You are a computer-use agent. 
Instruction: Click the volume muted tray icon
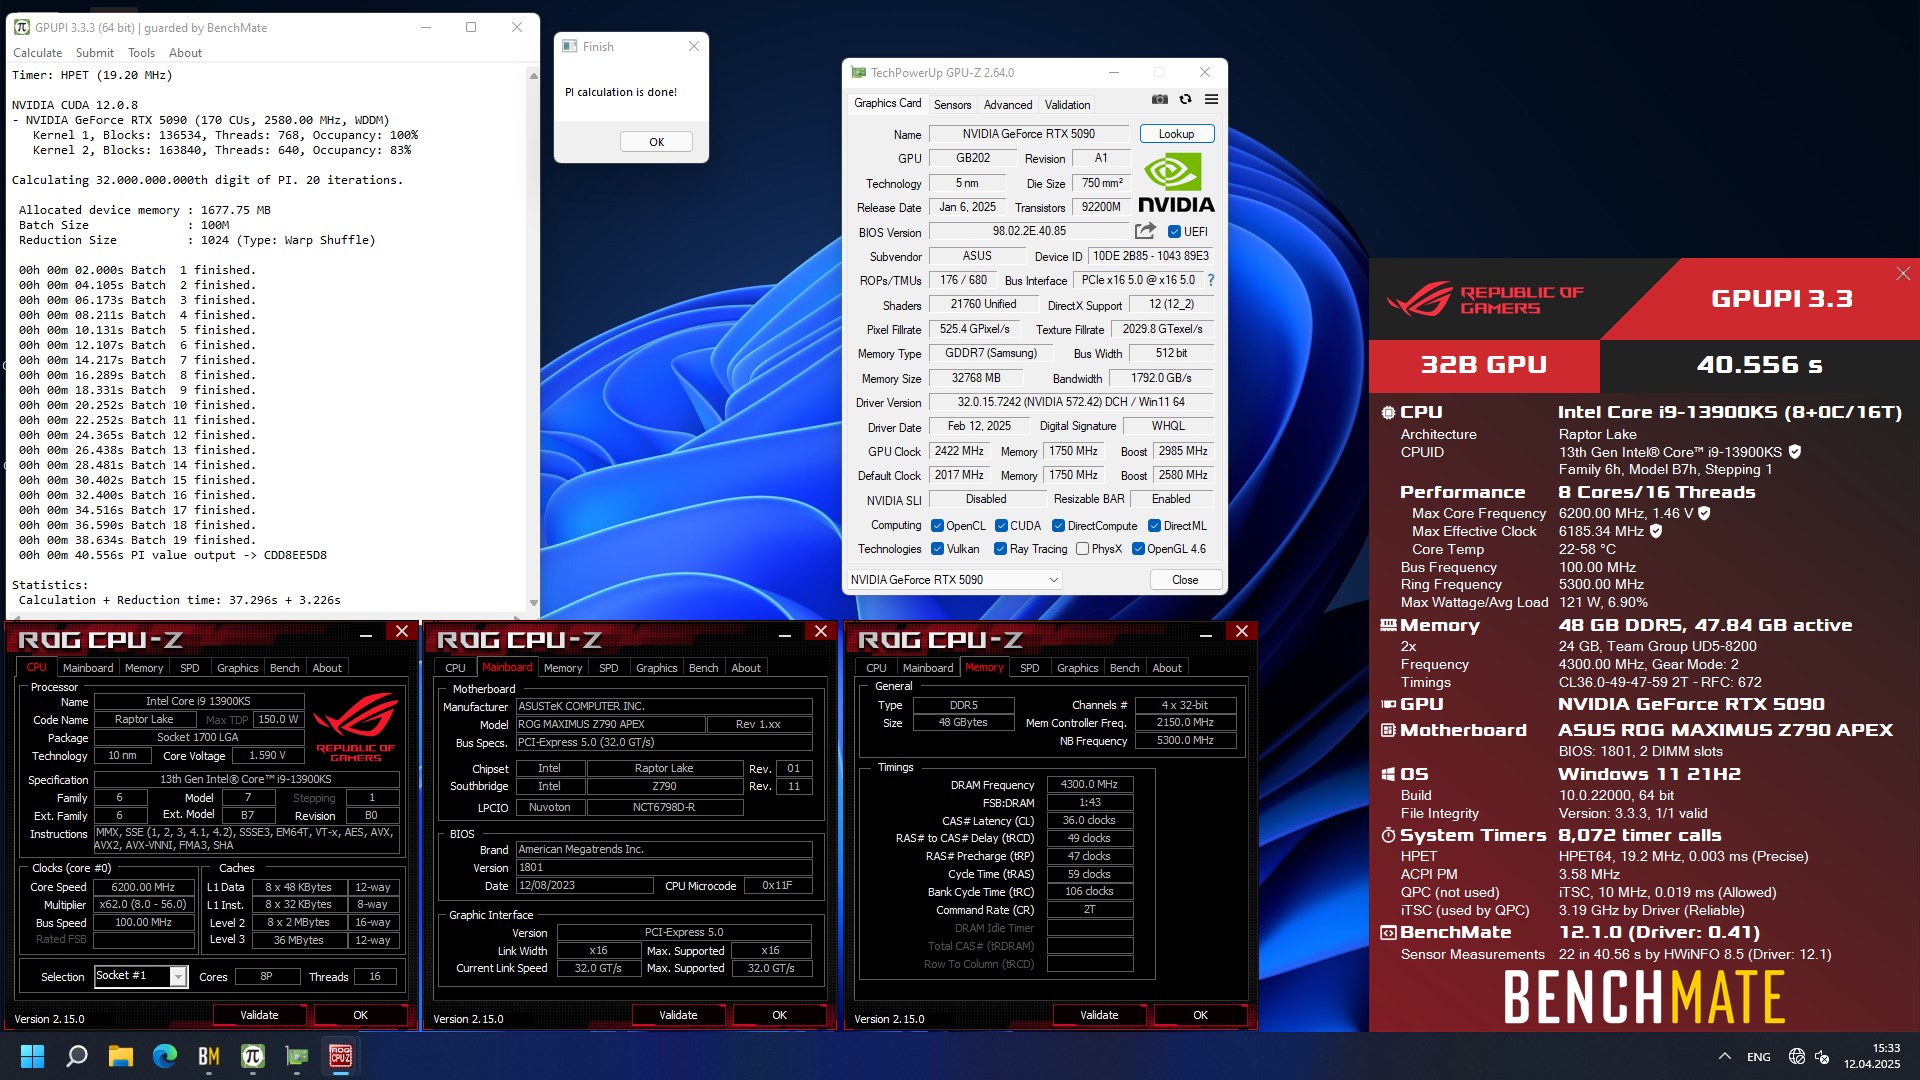pyautogui.click(x=1822, y=1057)
